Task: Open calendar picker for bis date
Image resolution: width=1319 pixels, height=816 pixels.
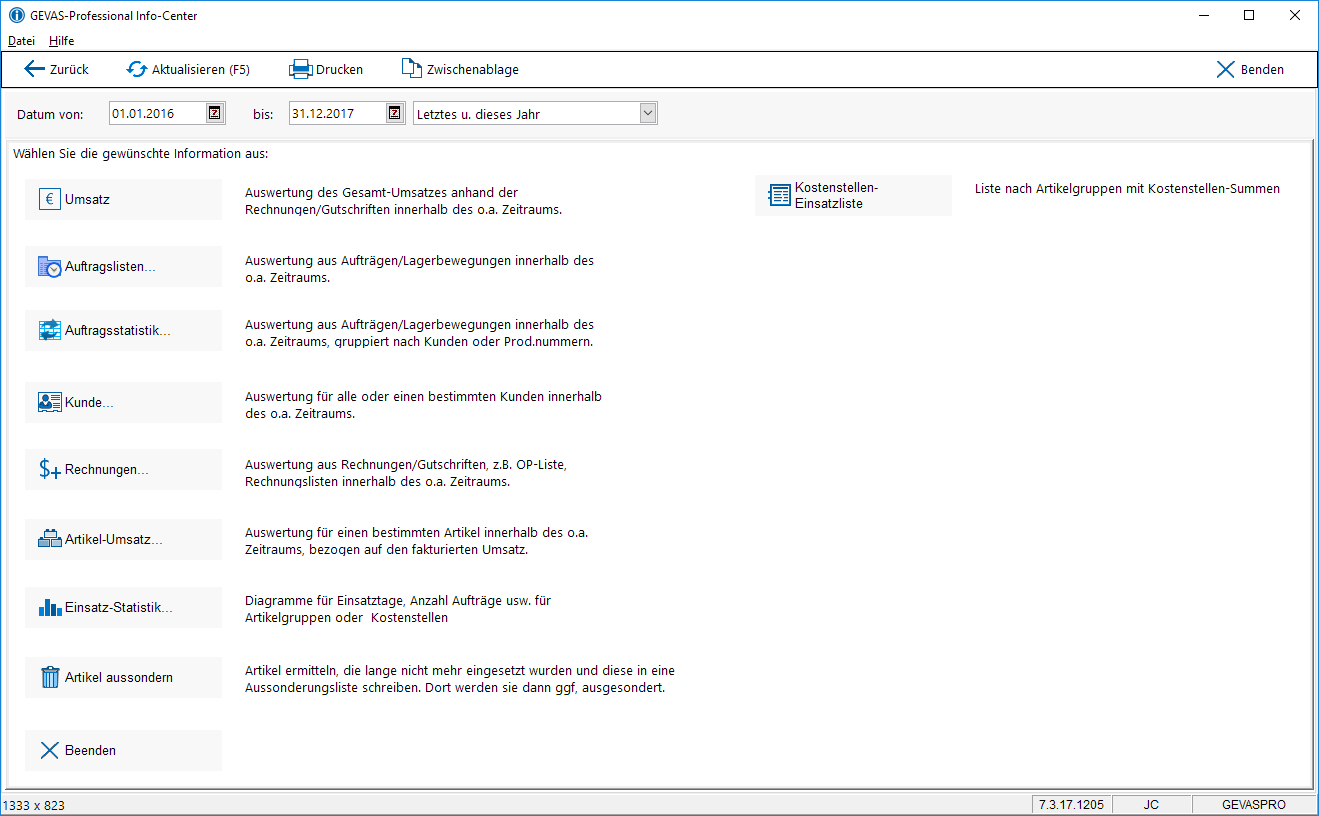Action: coord(395,113)
